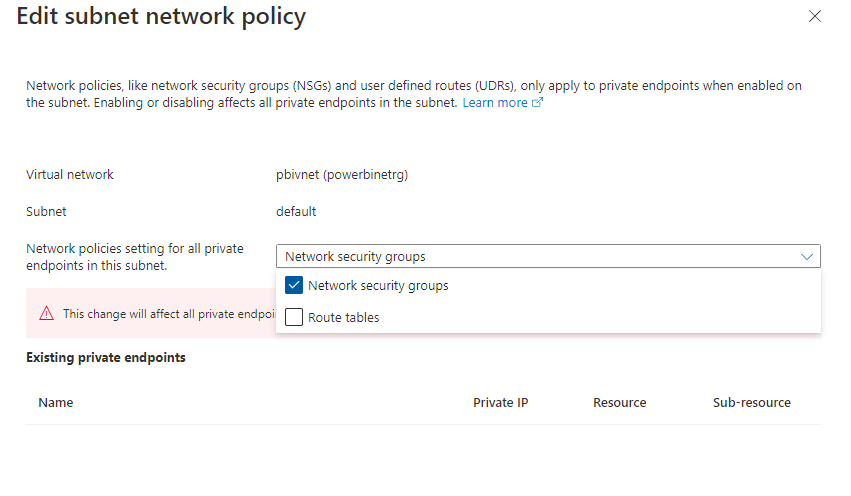Image resolution: width=851 pixels, height=496 pixels.
Task: Collapse the dropdown using its chevron arrow
Action: tap(806, 256)
